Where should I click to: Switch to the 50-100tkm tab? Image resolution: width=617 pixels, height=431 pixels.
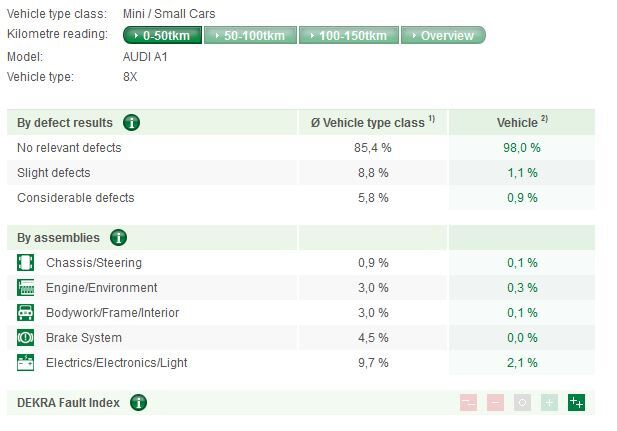point(249,35)
